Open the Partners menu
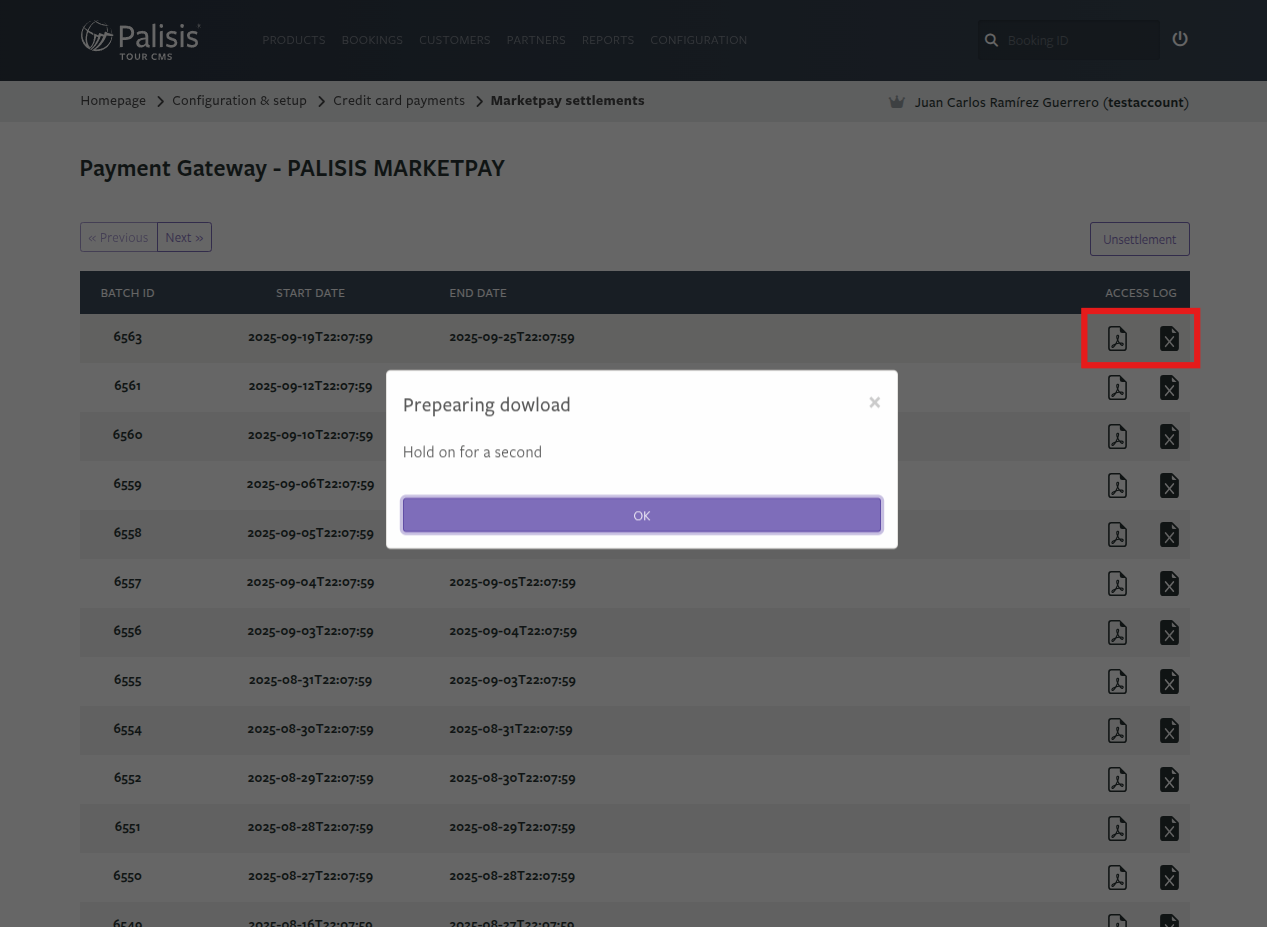The height and width of the screenshot is (927, 1267). pos(536,40)
